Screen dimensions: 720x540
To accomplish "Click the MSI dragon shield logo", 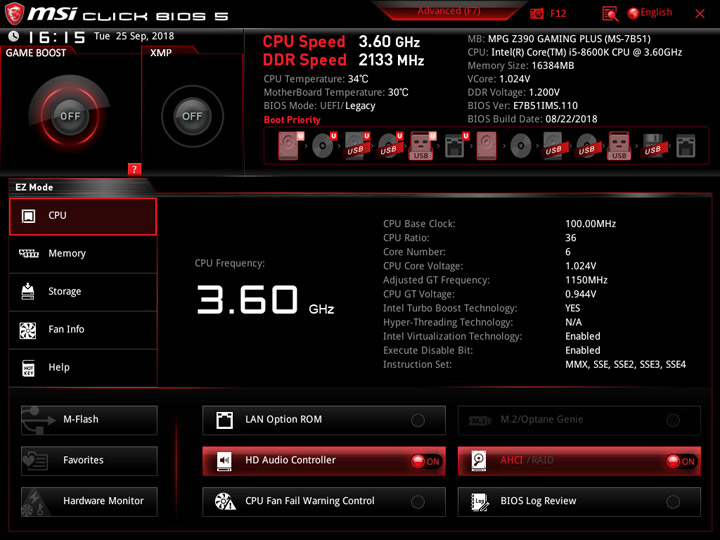I will coord(14,13).
